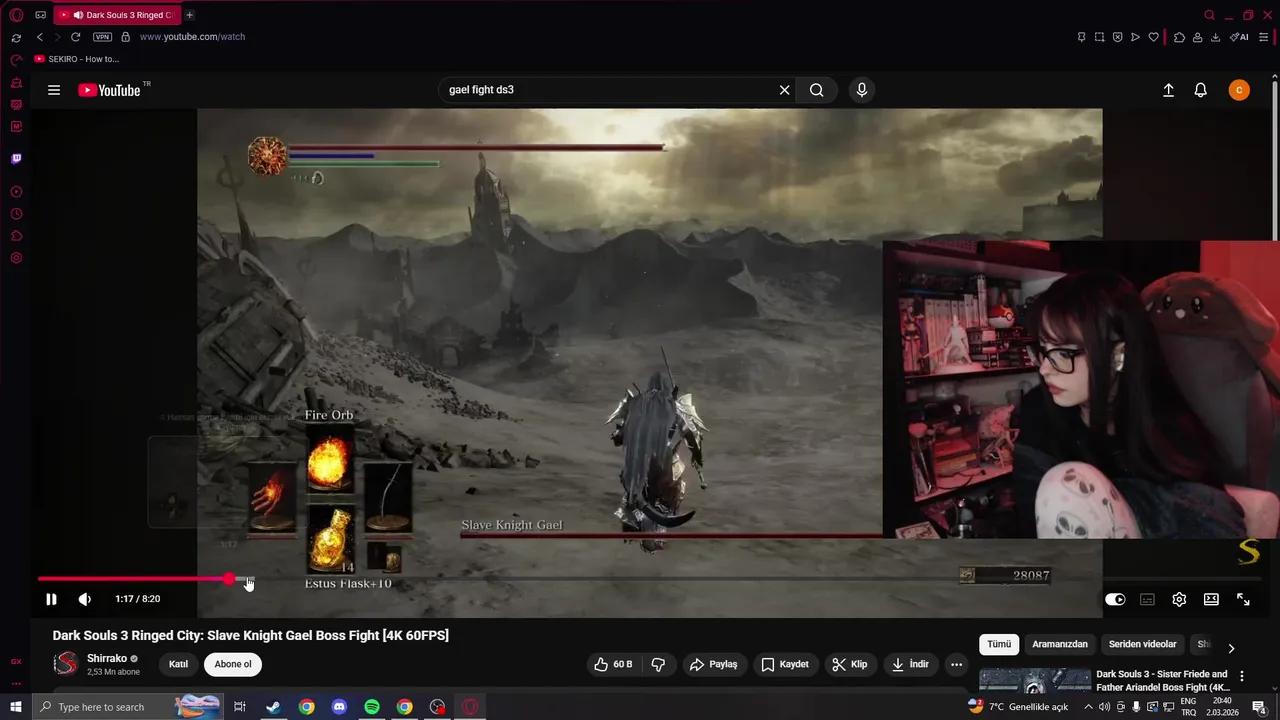1280x720 pixels.
Task: Submit search with the magnifier button
Action: click(x=817, y=90)
